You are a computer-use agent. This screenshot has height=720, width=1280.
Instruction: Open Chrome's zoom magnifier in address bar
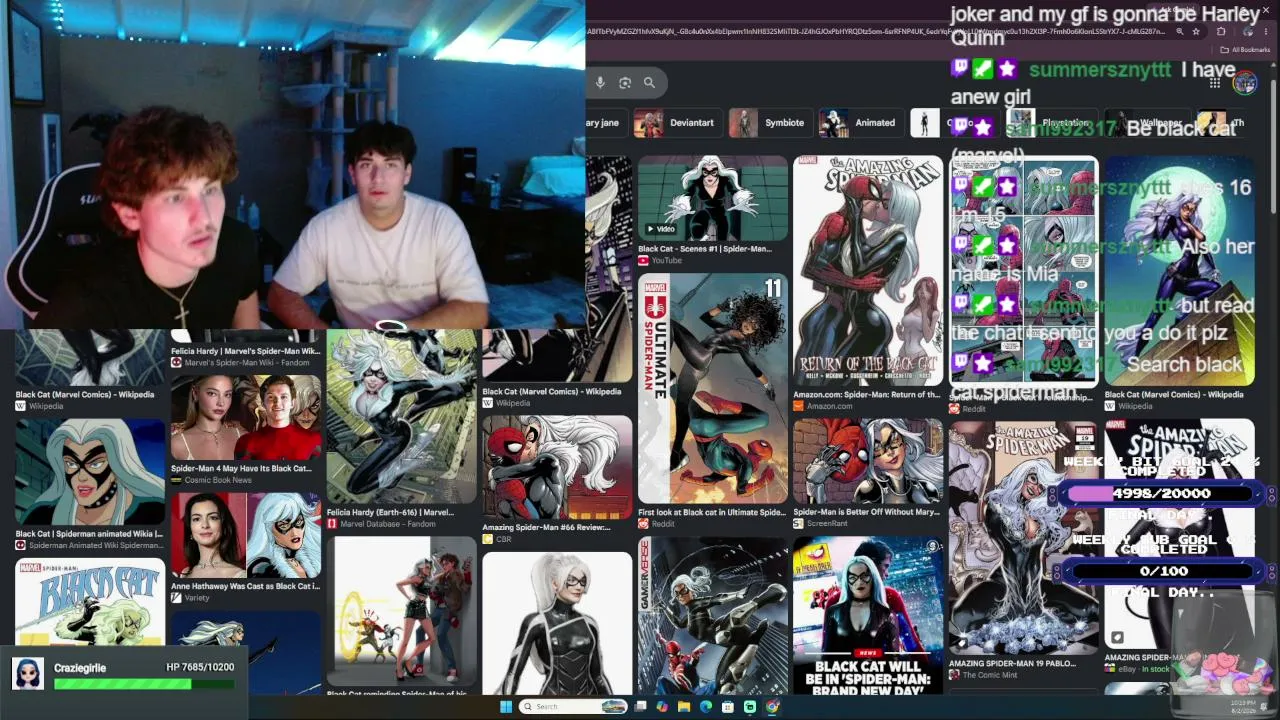tap(1180, 32)
